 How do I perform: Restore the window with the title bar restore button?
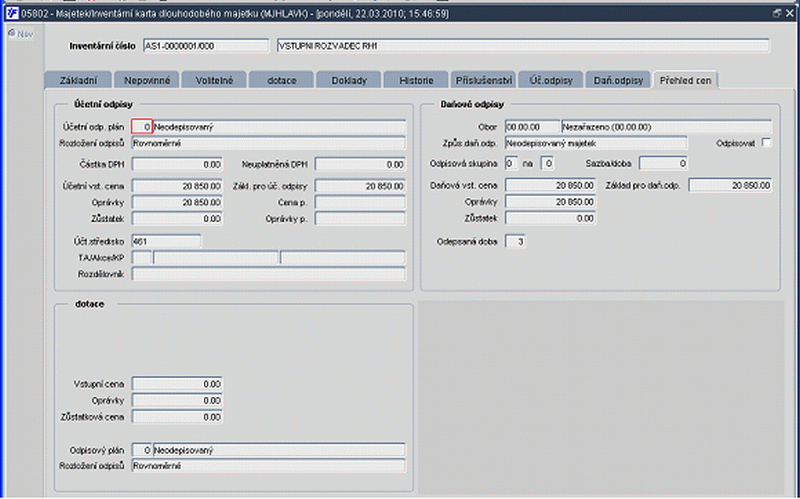tap(777, 13)
